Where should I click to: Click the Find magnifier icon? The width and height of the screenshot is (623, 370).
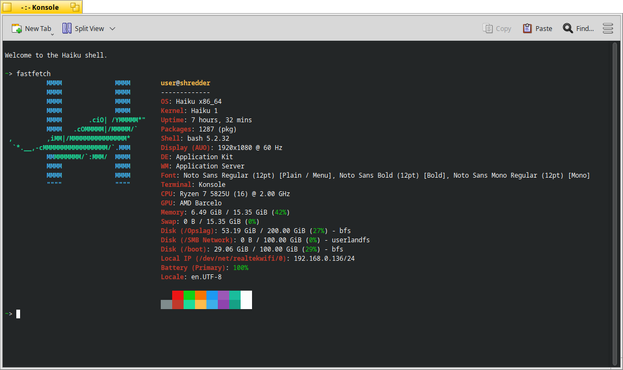click(x=568, y=28)
